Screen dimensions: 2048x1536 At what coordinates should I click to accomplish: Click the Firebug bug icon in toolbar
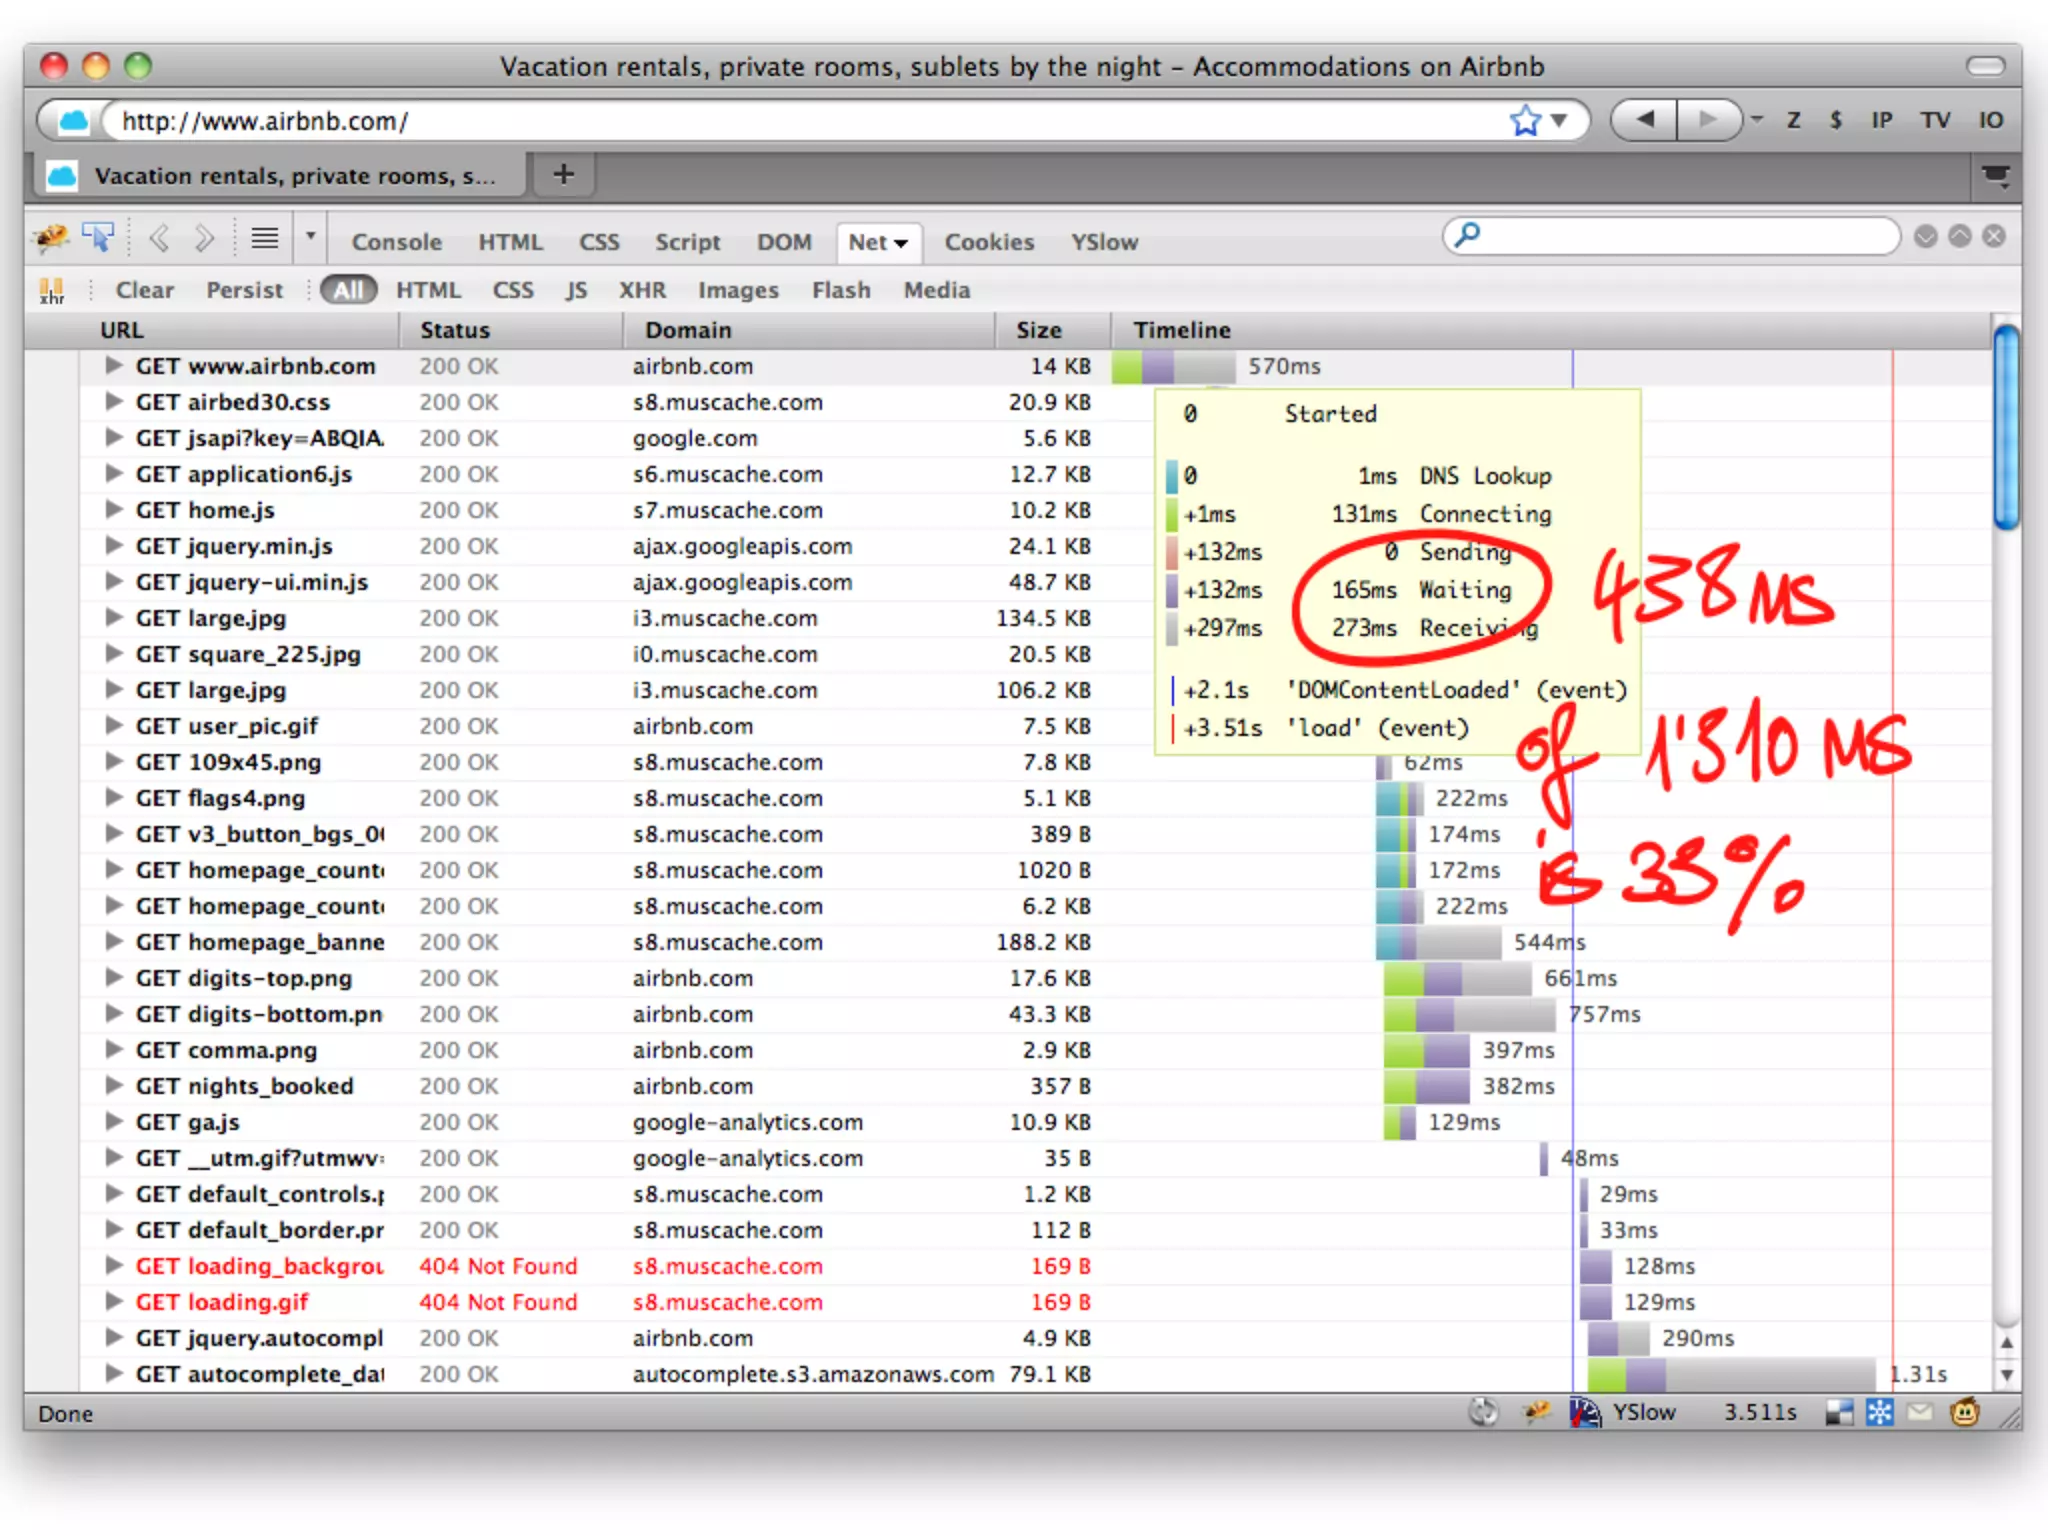51,238
